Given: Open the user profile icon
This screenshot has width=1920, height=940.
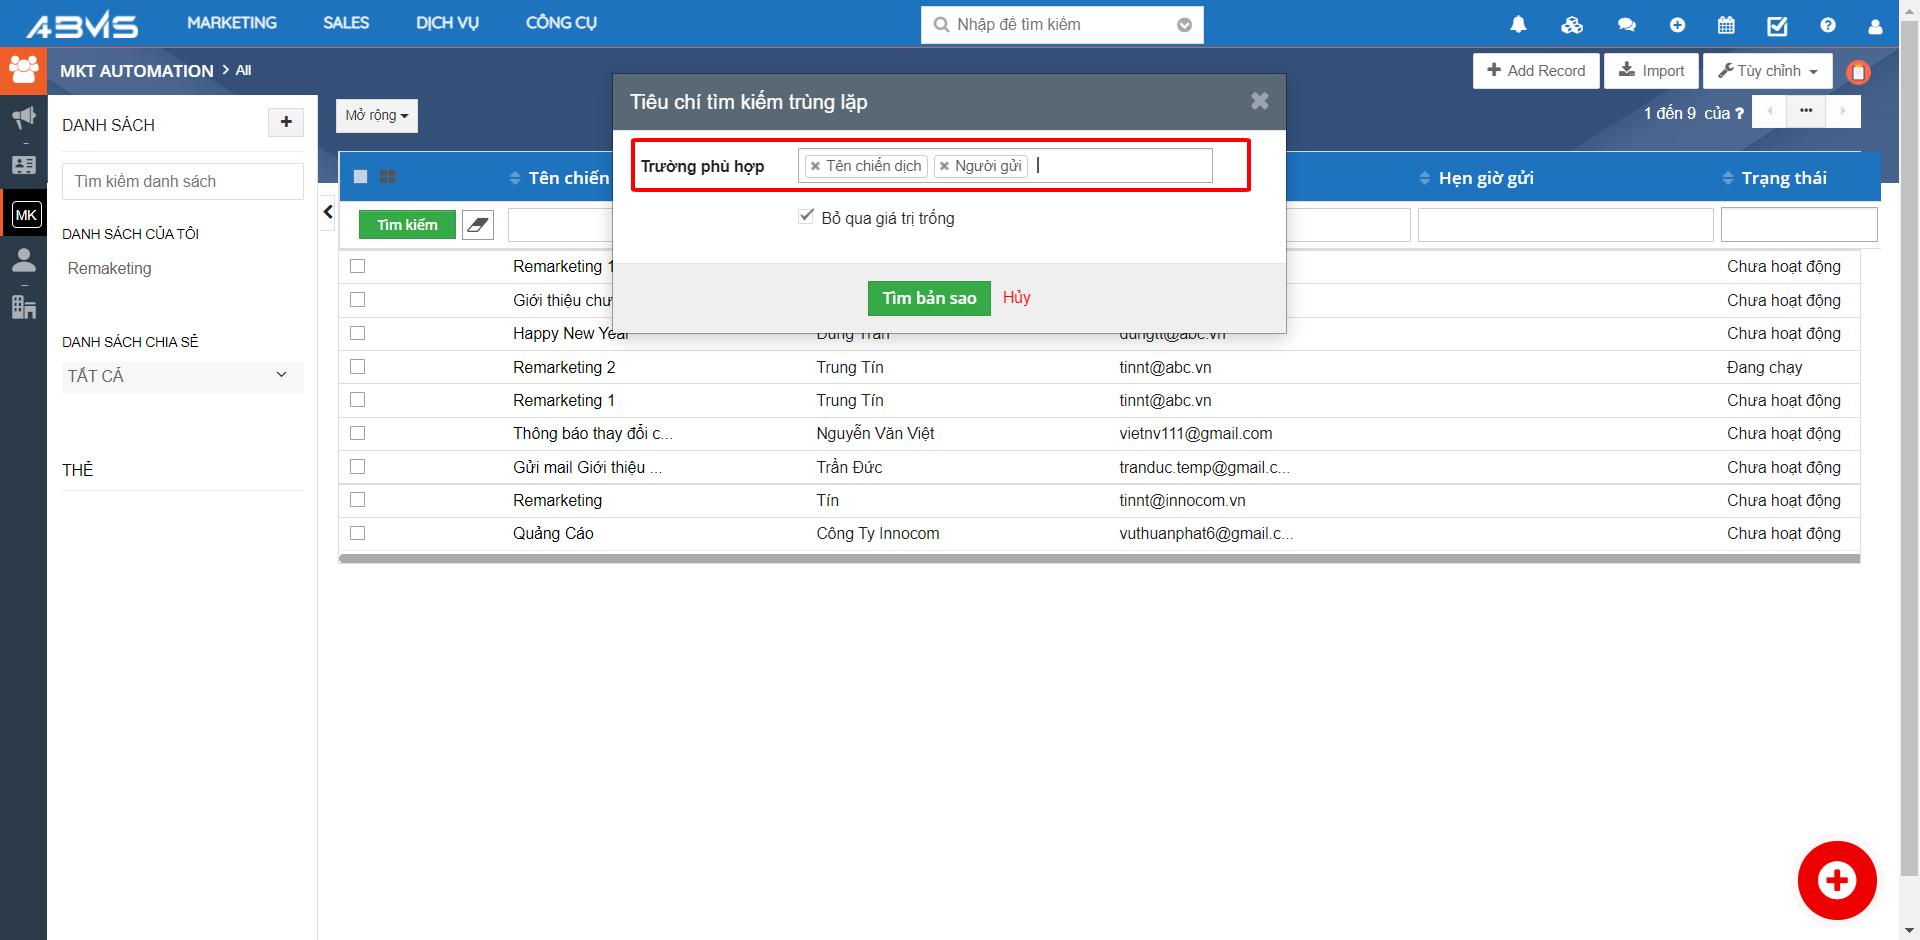Looking at the screenshot, I should point(1875,26).
